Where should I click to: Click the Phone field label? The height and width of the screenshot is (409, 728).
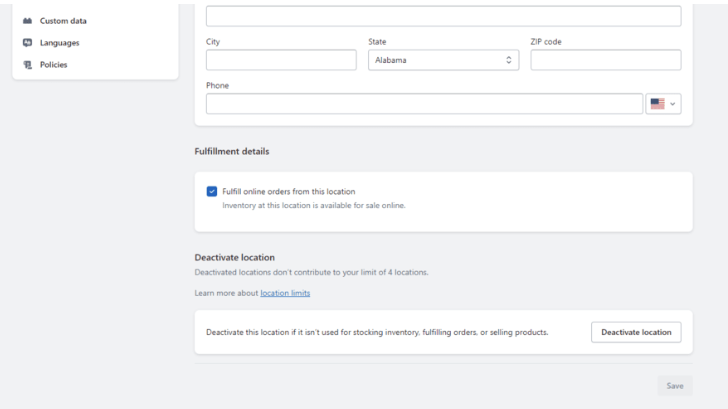217,86
